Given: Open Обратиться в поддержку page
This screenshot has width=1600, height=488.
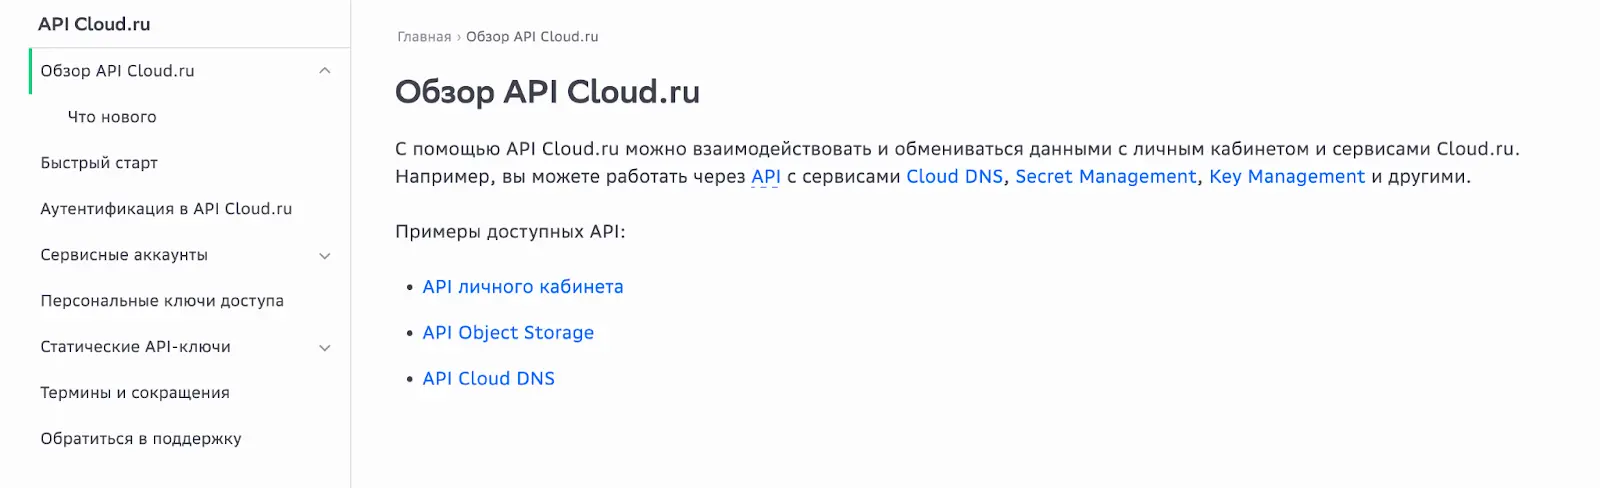Looking at the screenshot, I should tap(141, 439).
